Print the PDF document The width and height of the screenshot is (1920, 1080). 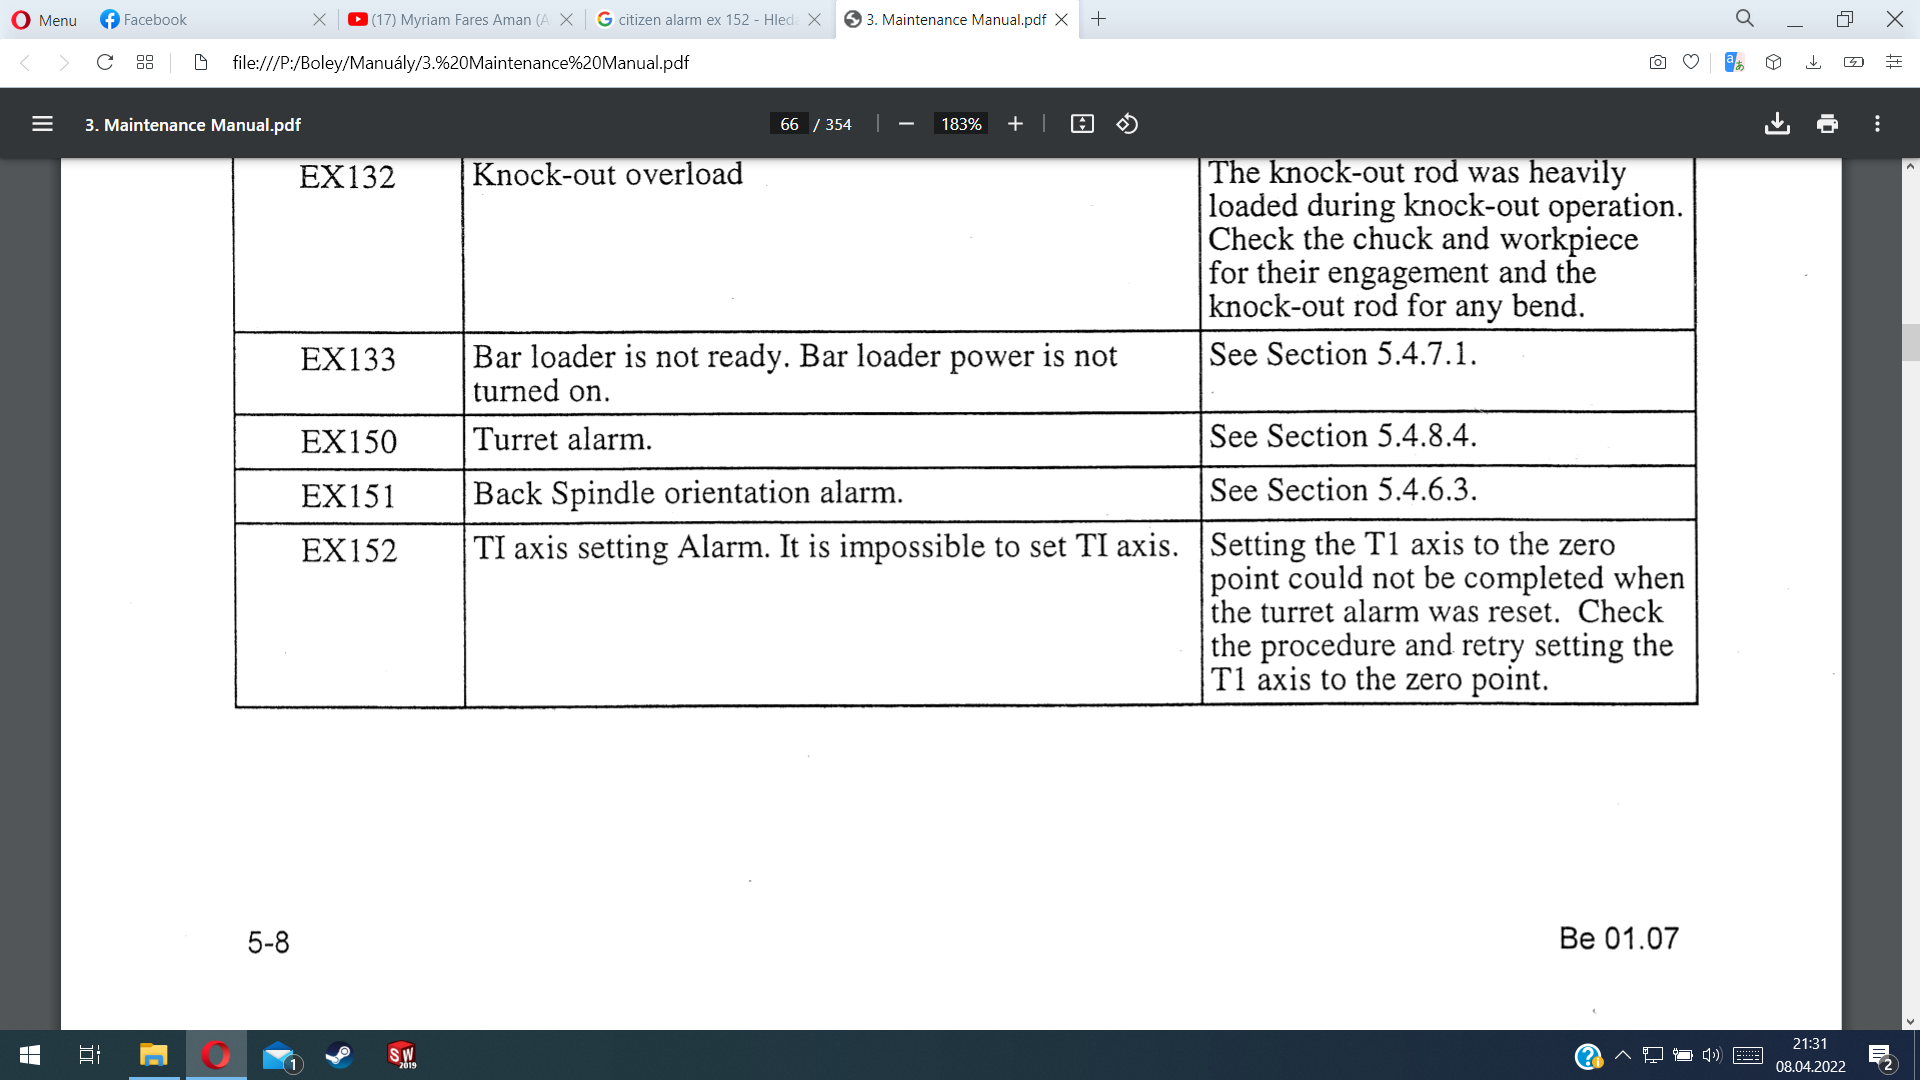(x=1827, y=124)
